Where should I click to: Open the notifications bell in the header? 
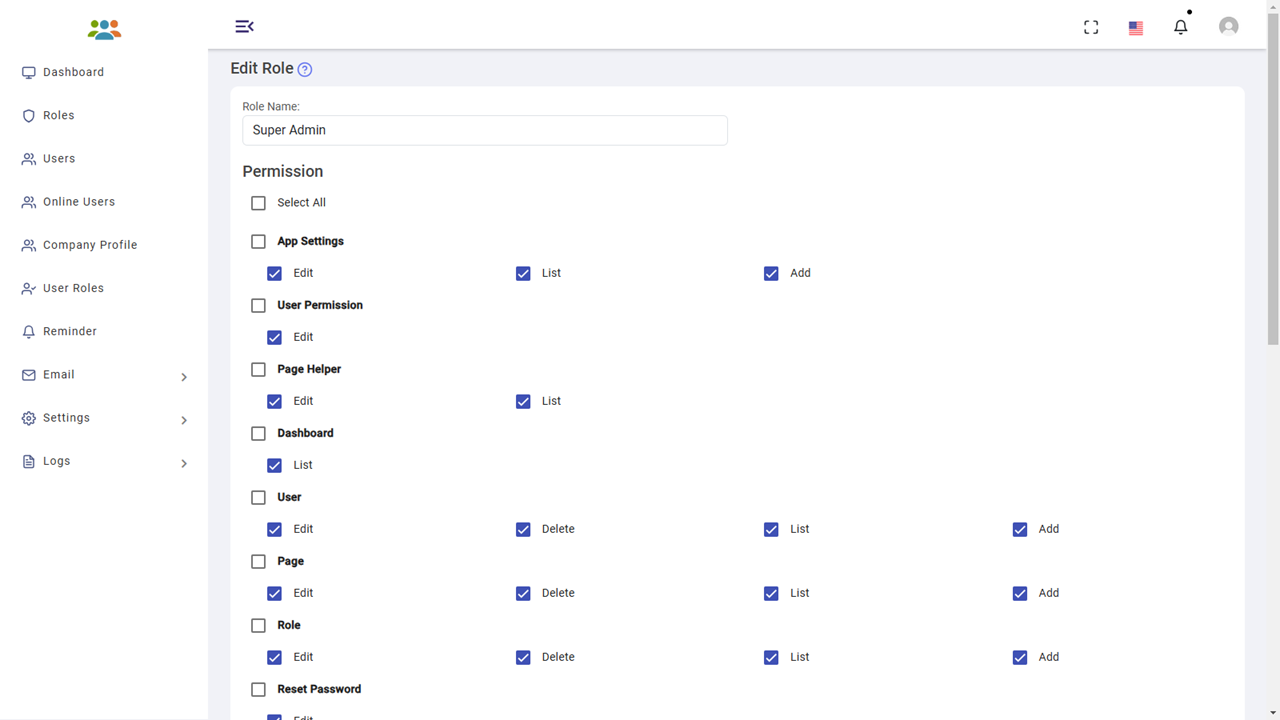coord(1181,27)
